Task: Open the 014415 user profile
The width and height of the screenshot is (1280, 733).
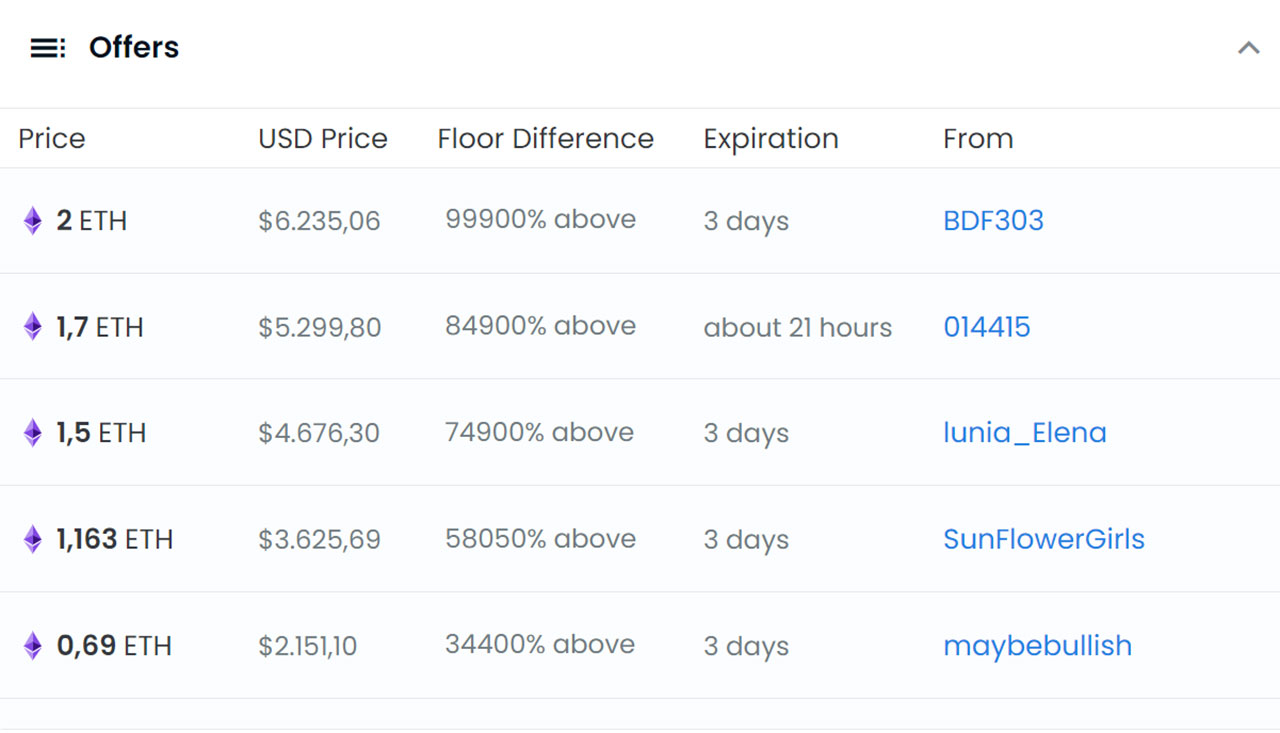Action: pyautogui.click(x=986, y=327)
